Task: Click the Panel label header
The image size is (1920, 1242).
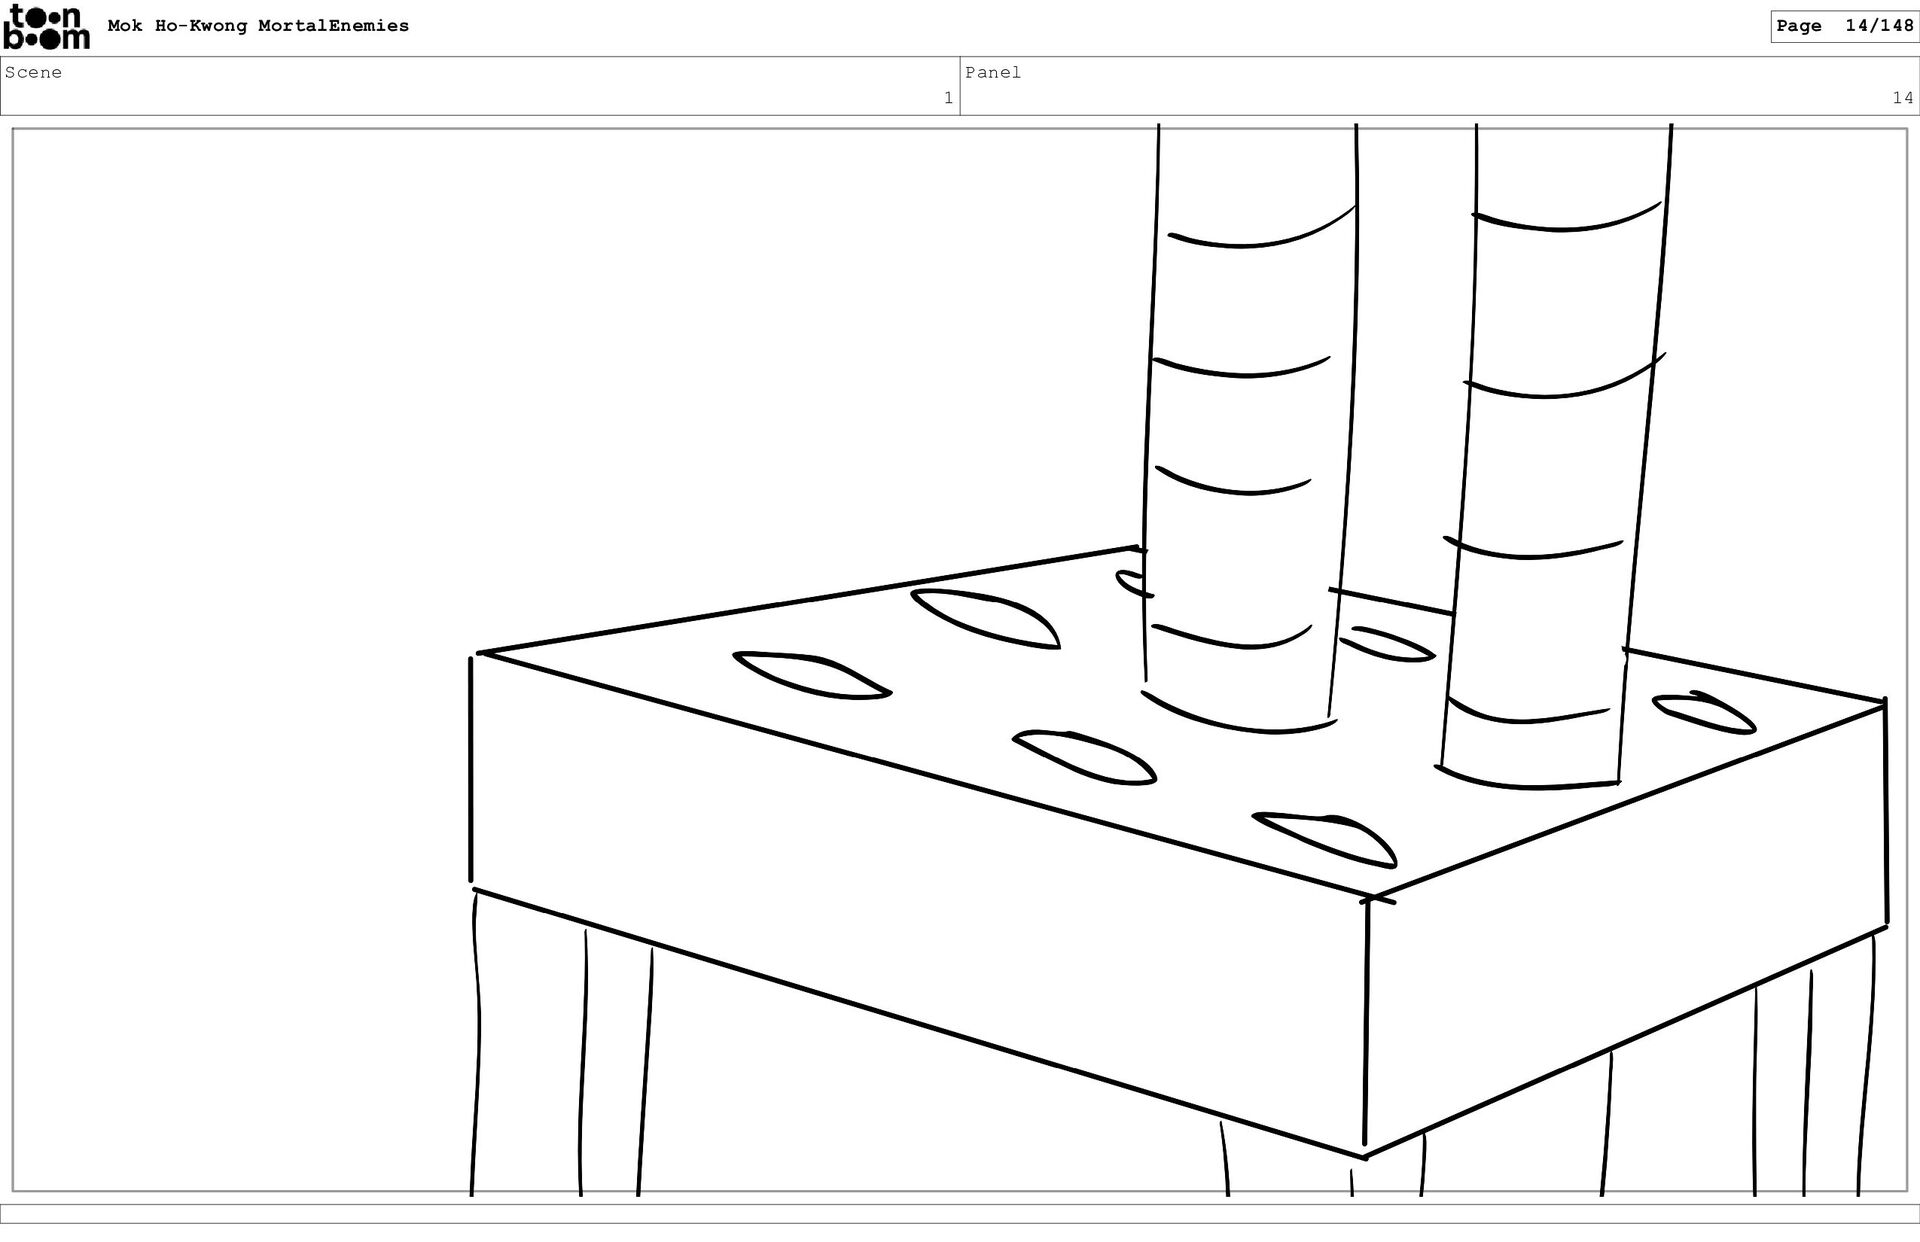Action: (993, 72)
